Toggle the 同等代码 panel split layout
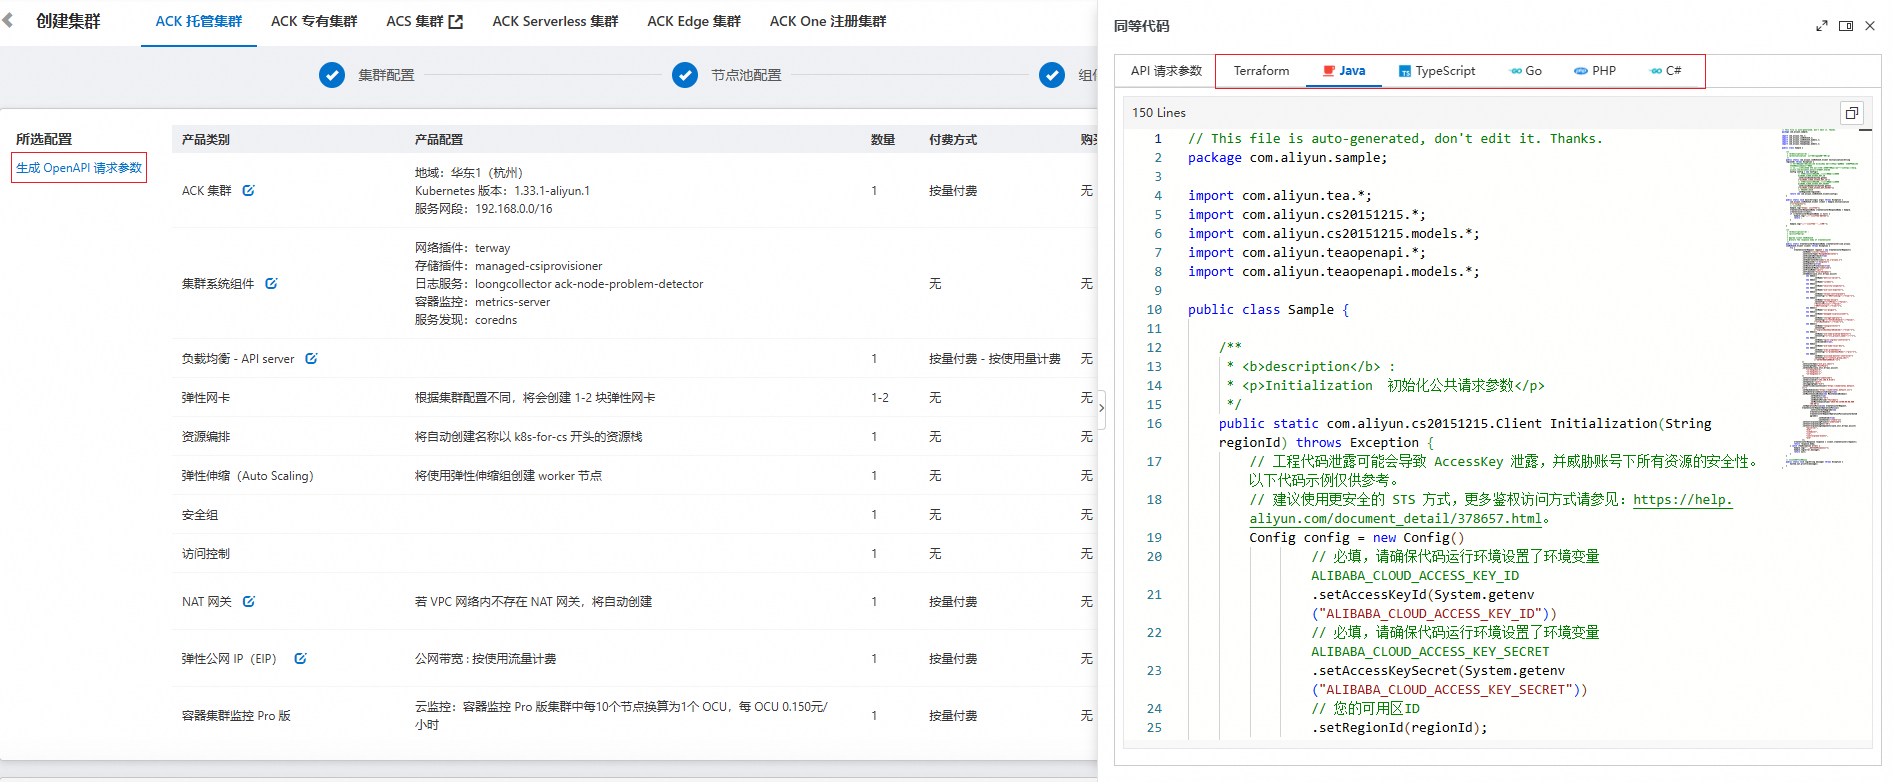This screenshot has width=1894, height=782. 1846,26
